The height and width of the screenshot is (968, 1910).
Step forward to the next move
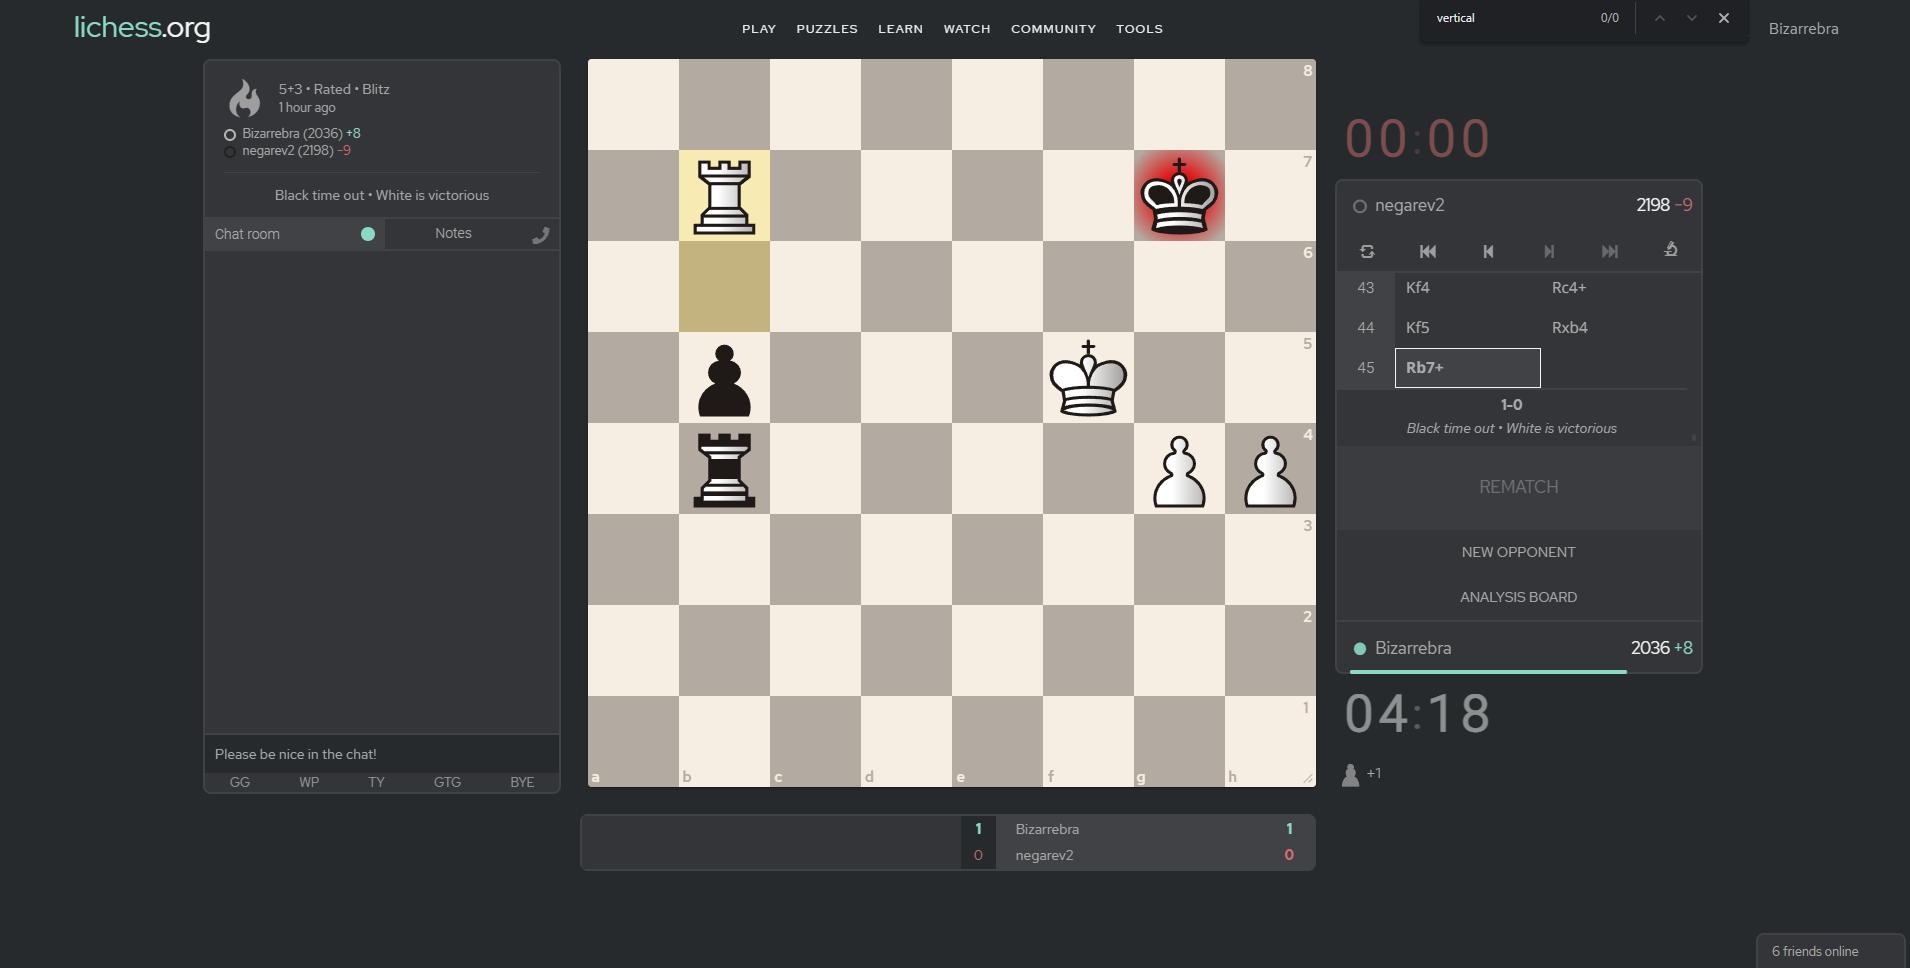point(1548,252)
